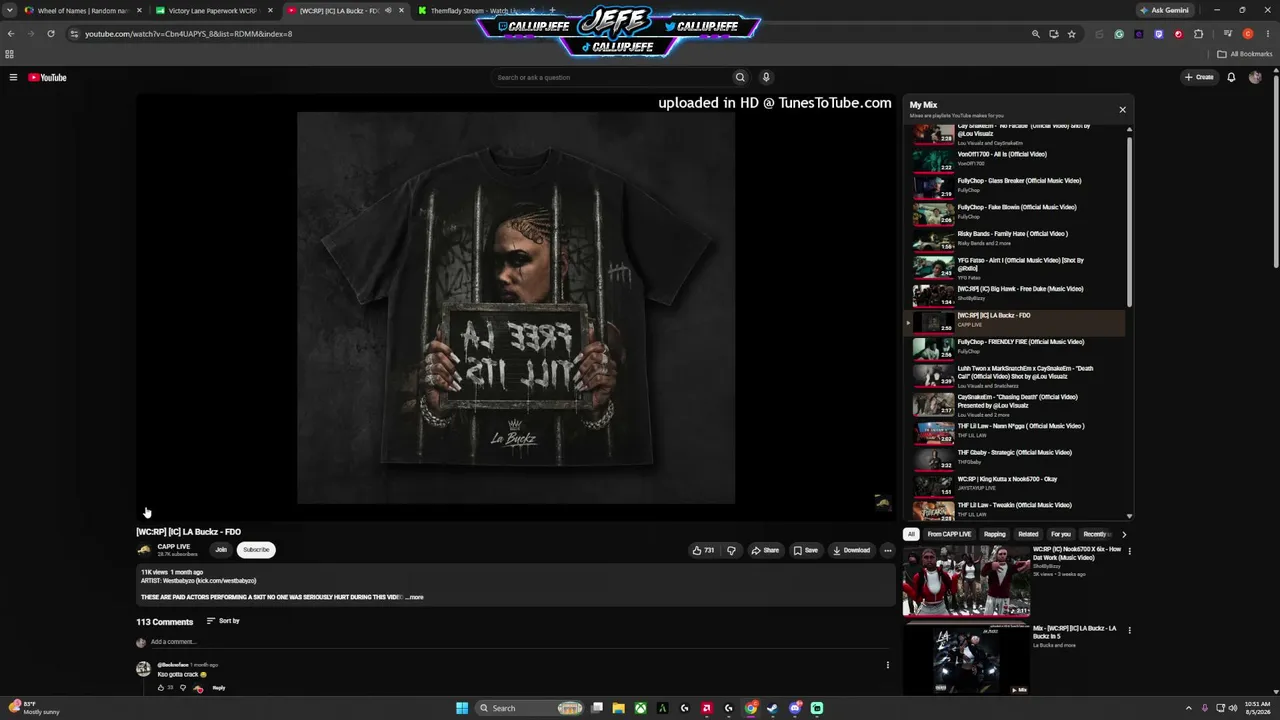This screenshot has width=1280, height=720.
Task: Play 'VonOff1700 - All Is' from playlist
Action: pyautogui.click(x=1016, y=158)
